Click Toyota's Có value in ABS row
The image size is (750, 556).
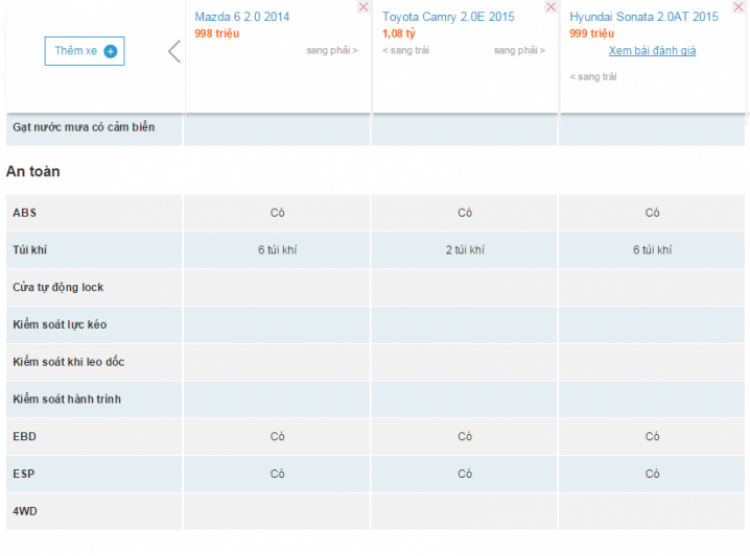point(465,212)
